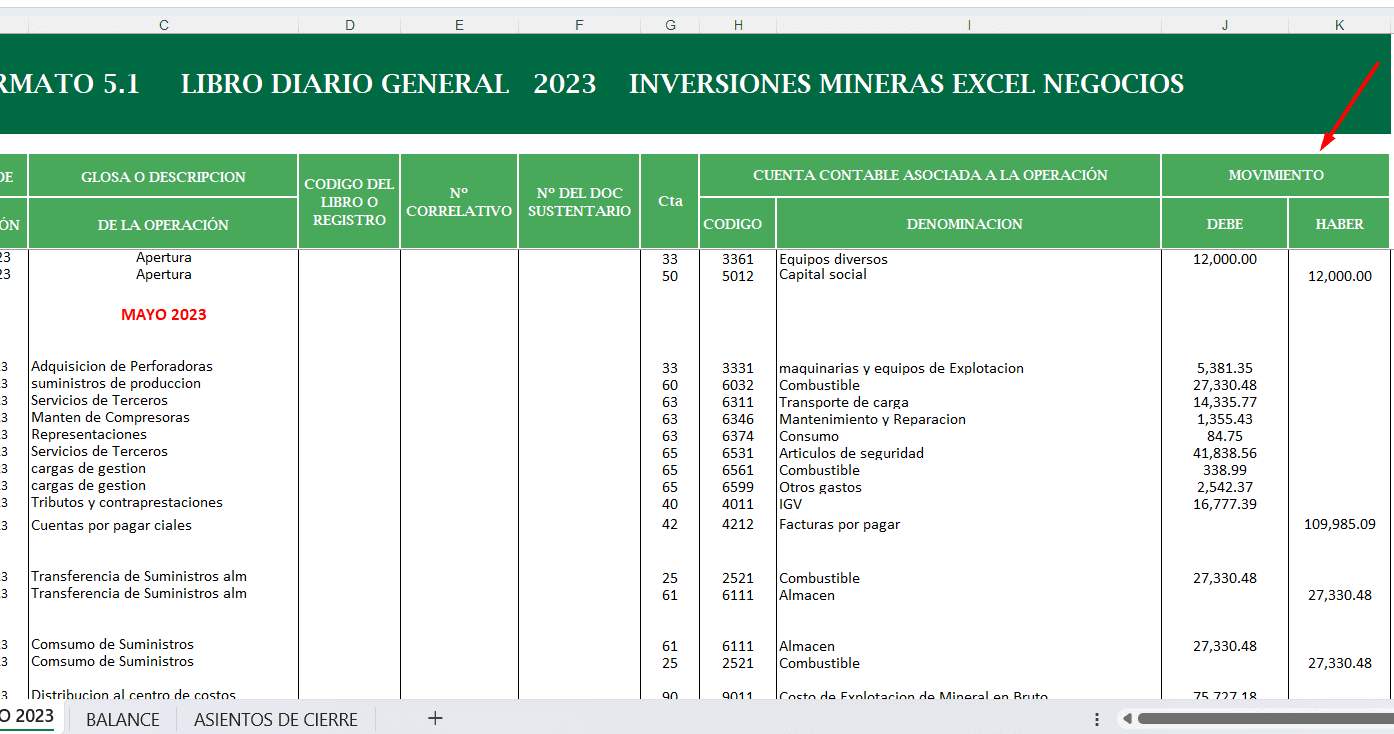The width and height of the screenshot is (1394, 734).
Task: Select the HABER header cell
Action: tap(1339, 224)
